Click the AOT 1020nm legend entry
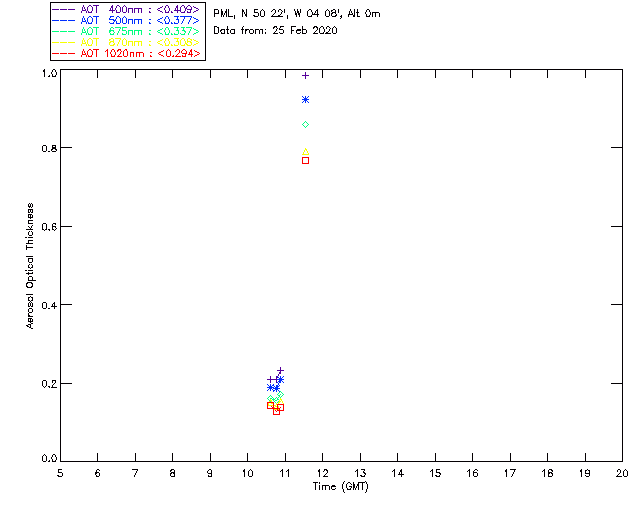 click(x=127, y=53)
